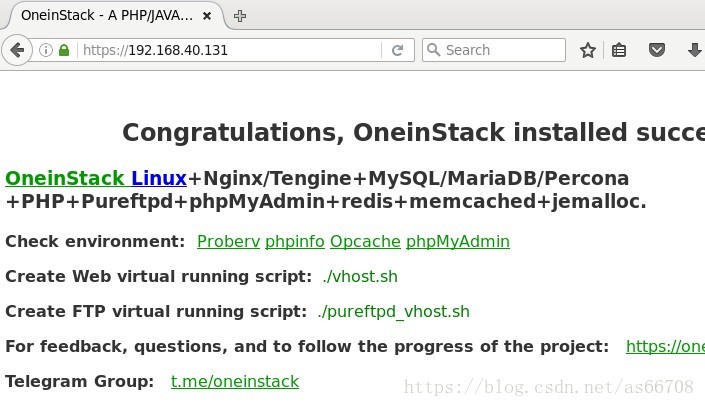Bookmark this page with the star icon
705x407 pixels.
click(587, 50)
